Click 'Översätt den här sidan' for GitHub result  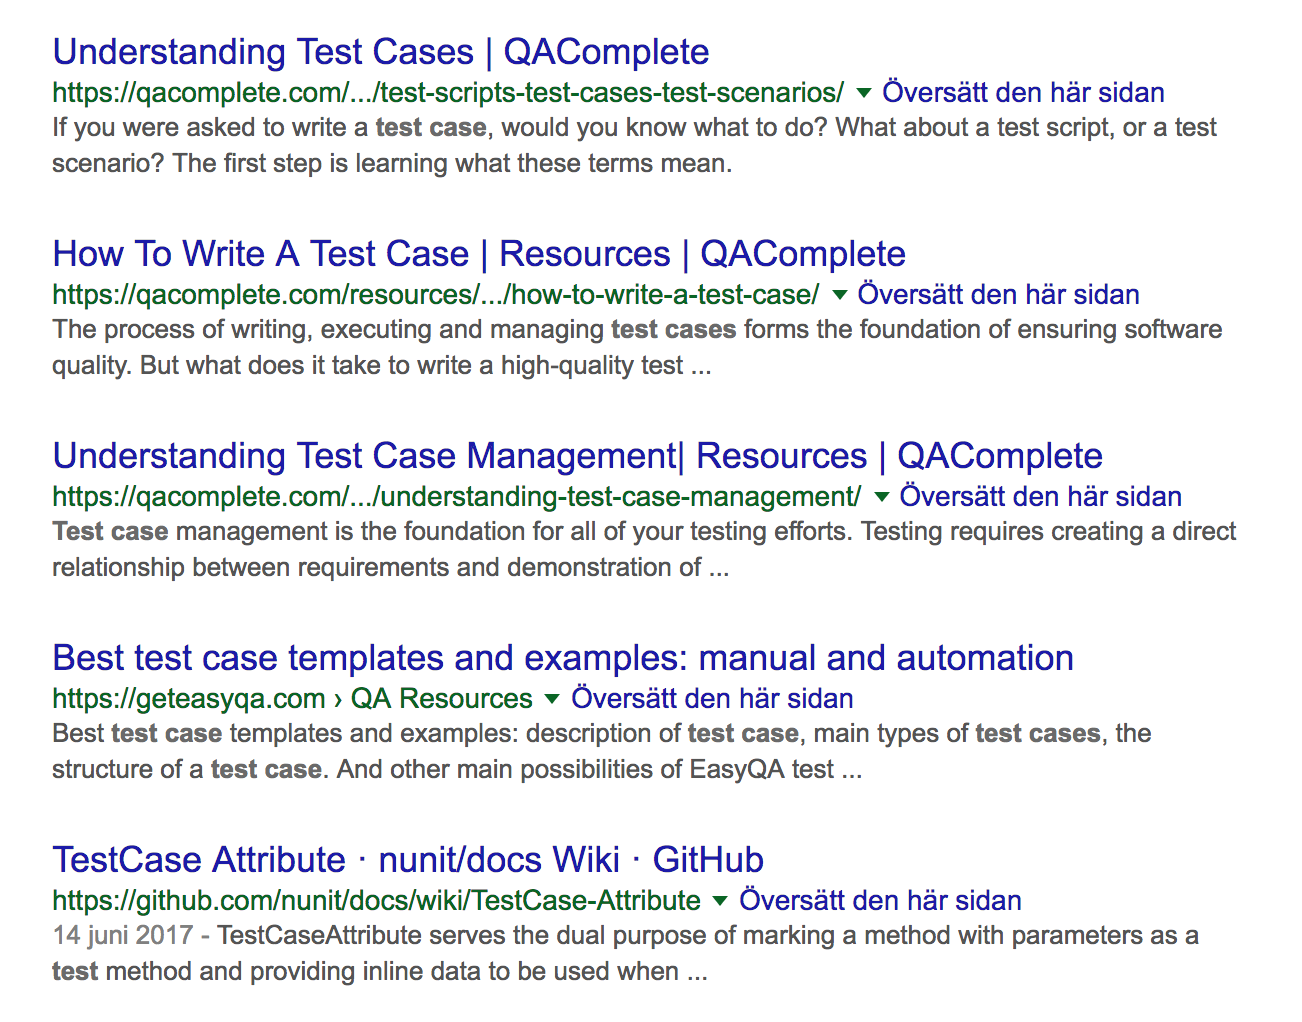tap(880, 901)
